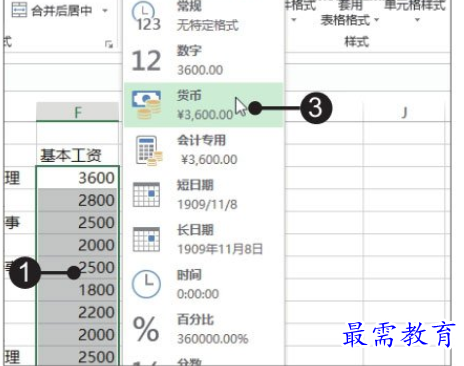Click the General format clock-123 icon
Viewport: 464px width, 366px height.
coord(146,17)
